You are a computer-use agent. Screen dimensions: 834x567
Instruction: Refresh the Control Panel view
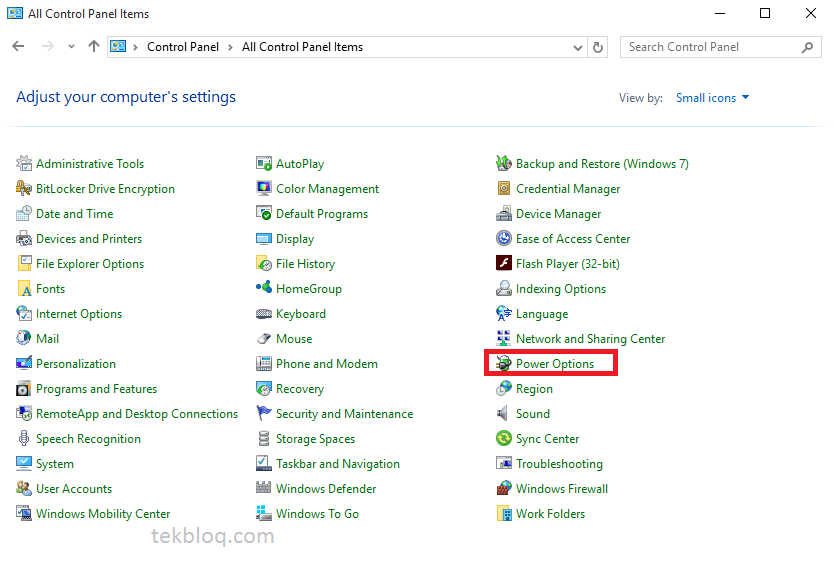coord(598,47)
